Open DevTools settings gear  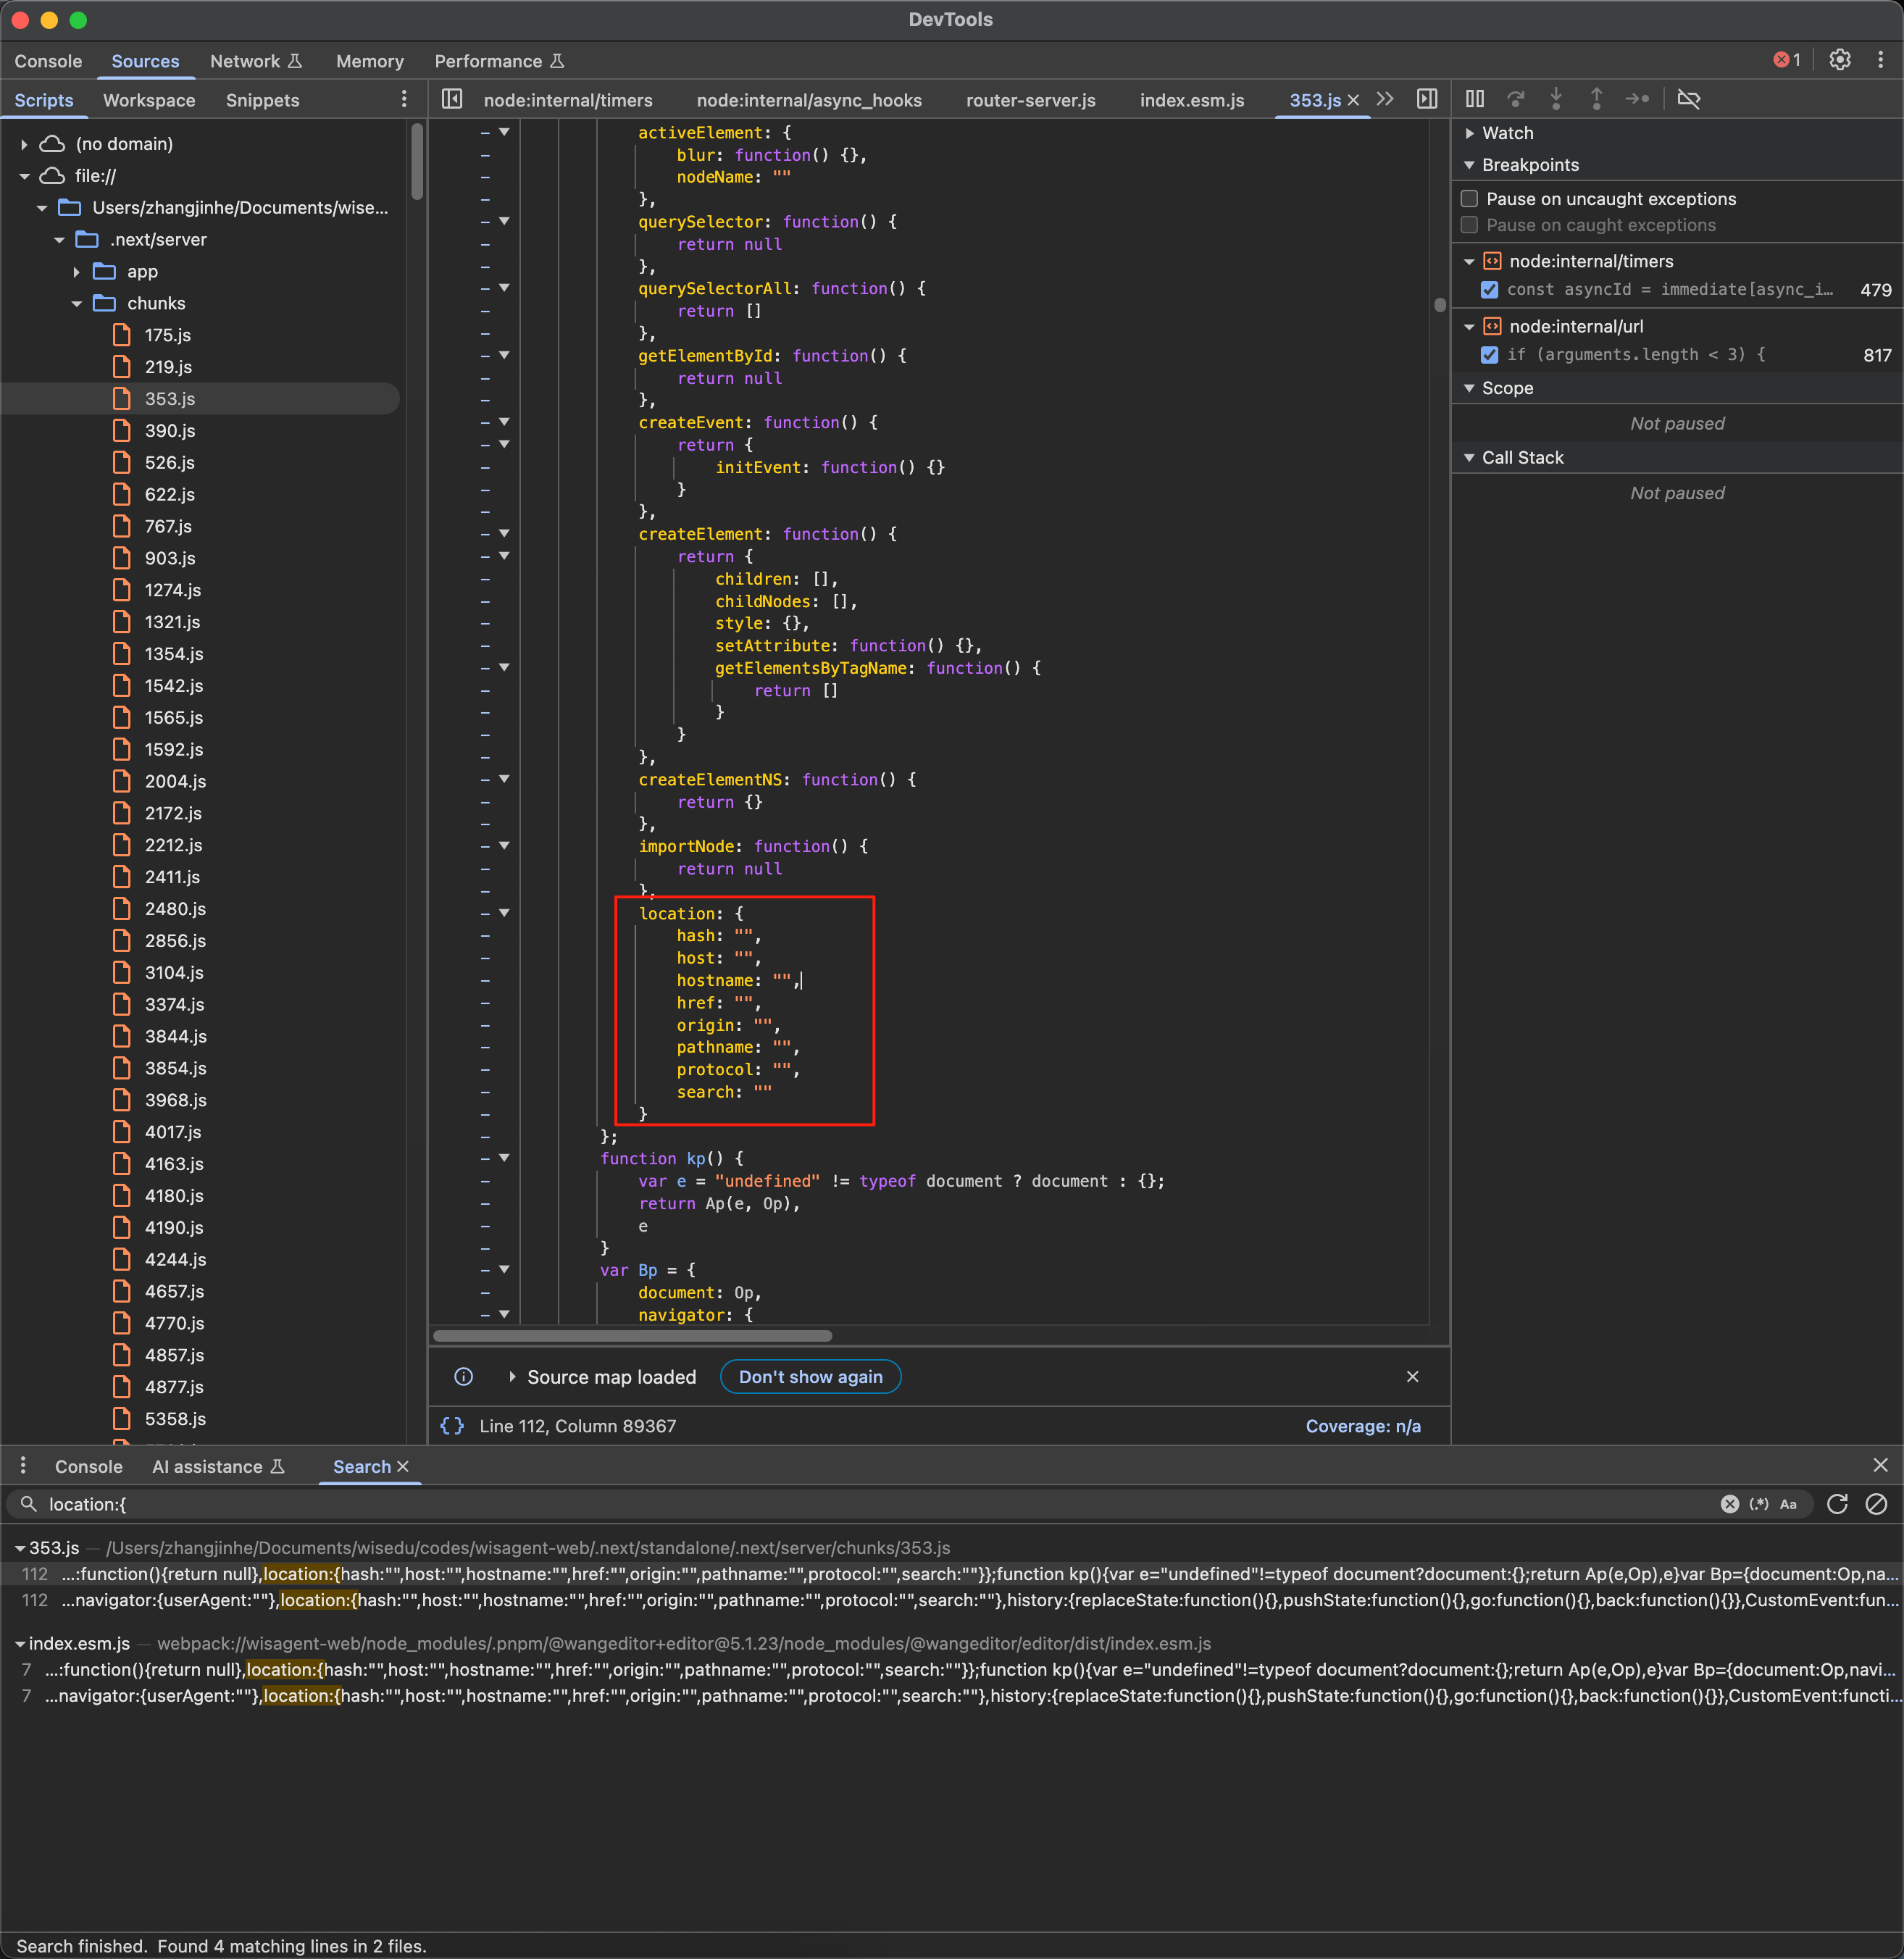tap(1839, 60)
